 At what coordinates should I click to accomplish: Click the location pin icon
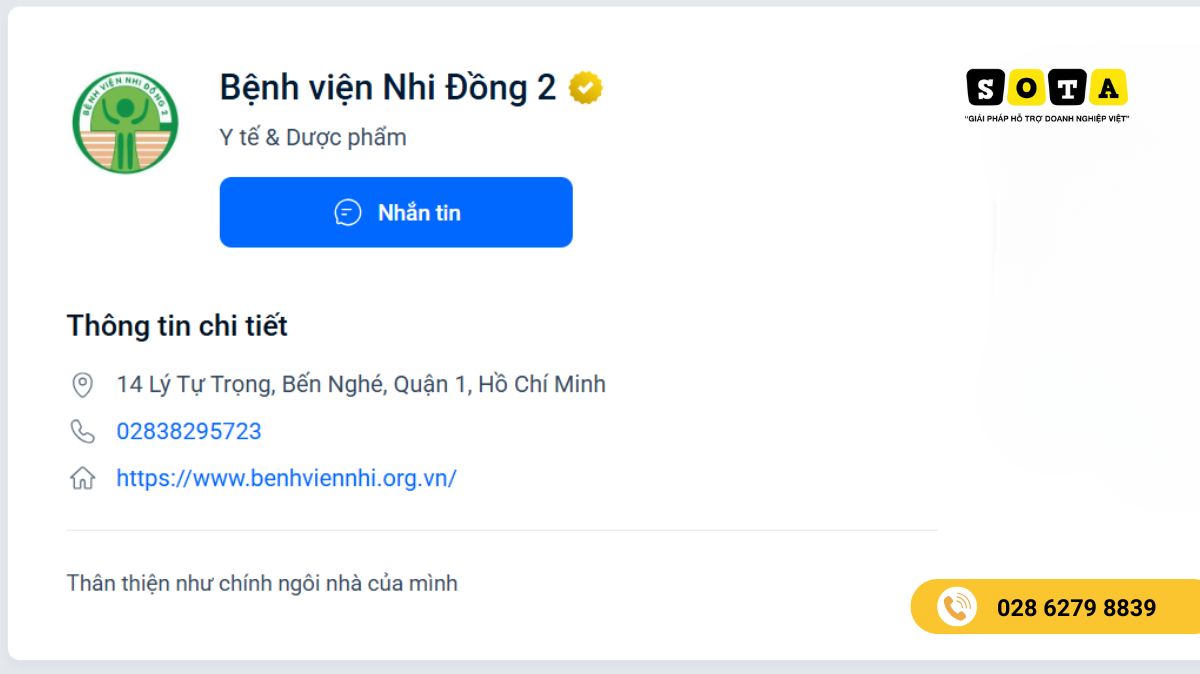point(82,384)
